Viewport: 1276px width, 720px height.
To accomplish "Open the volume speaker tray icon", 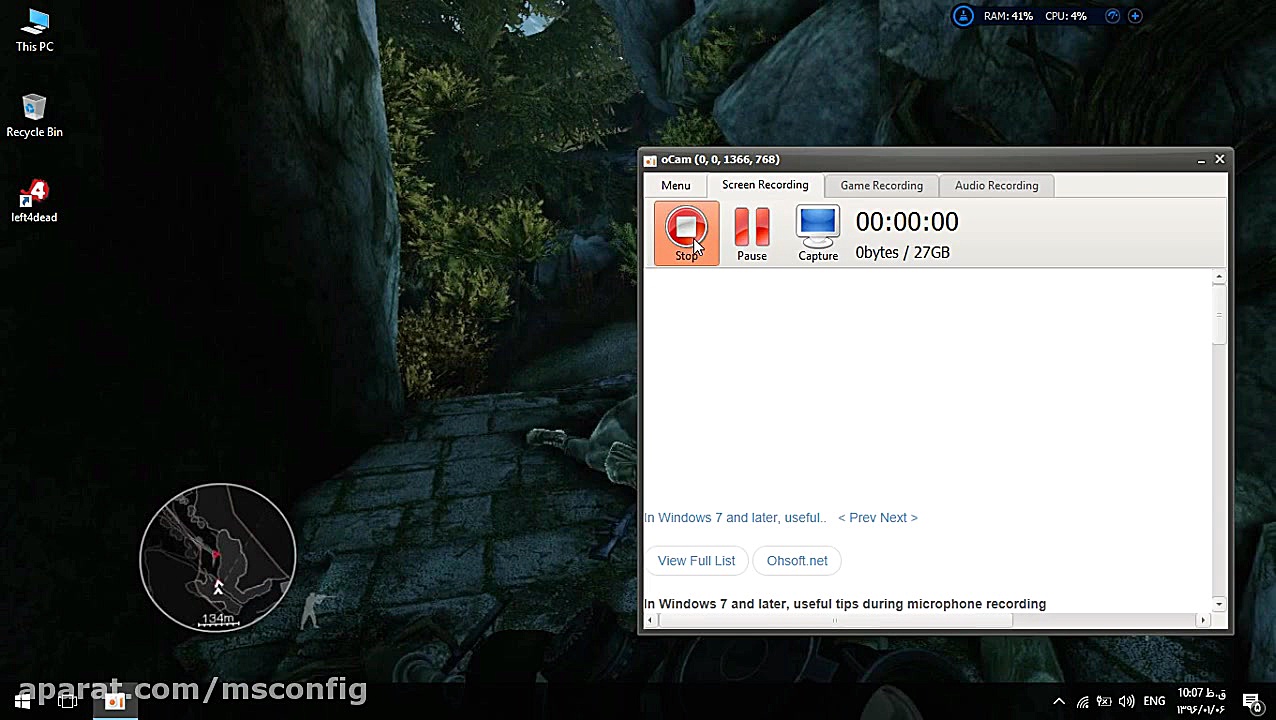I will click(1127, 702).
